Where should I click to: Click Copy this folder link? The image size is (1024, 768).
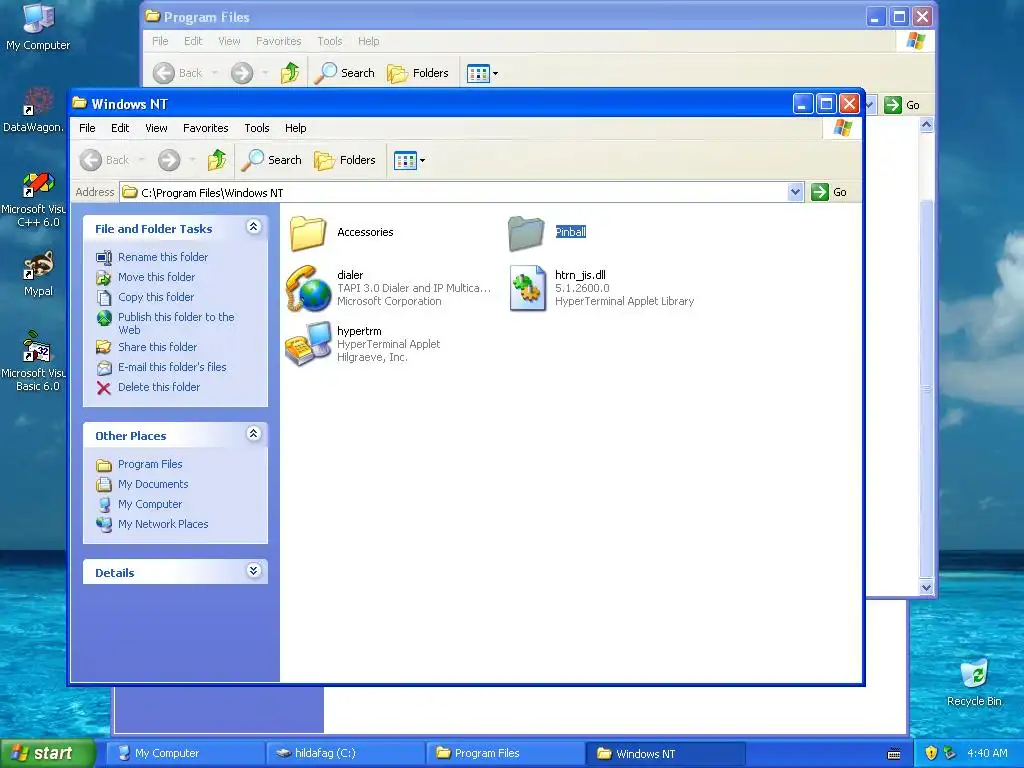(155, 297)
